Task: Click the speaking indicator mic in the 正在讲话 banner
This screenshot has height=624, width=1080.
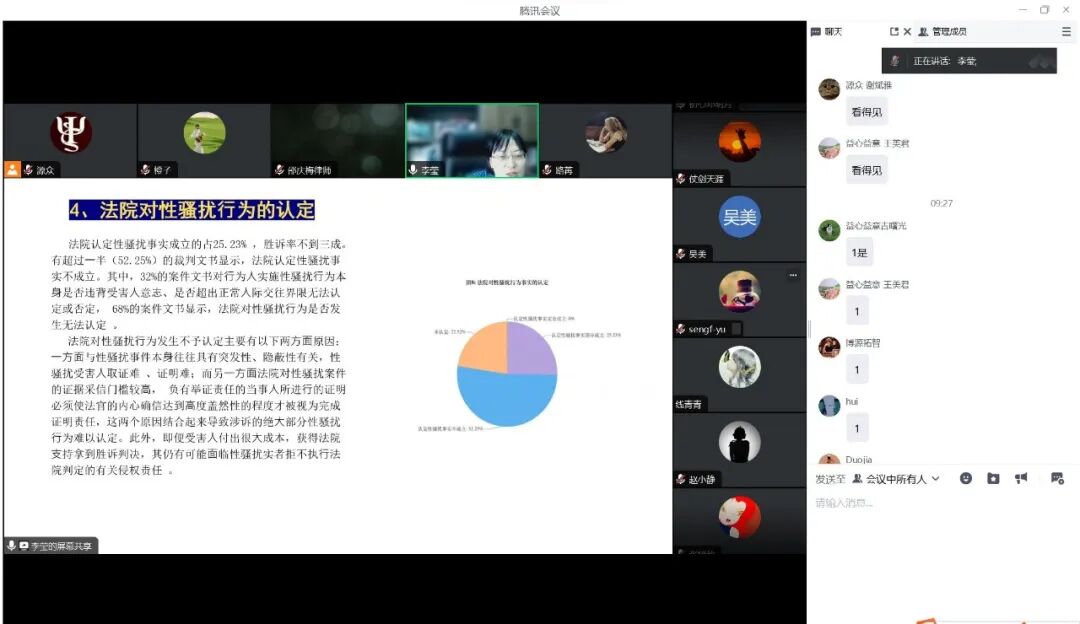Action: pos(894,61)
